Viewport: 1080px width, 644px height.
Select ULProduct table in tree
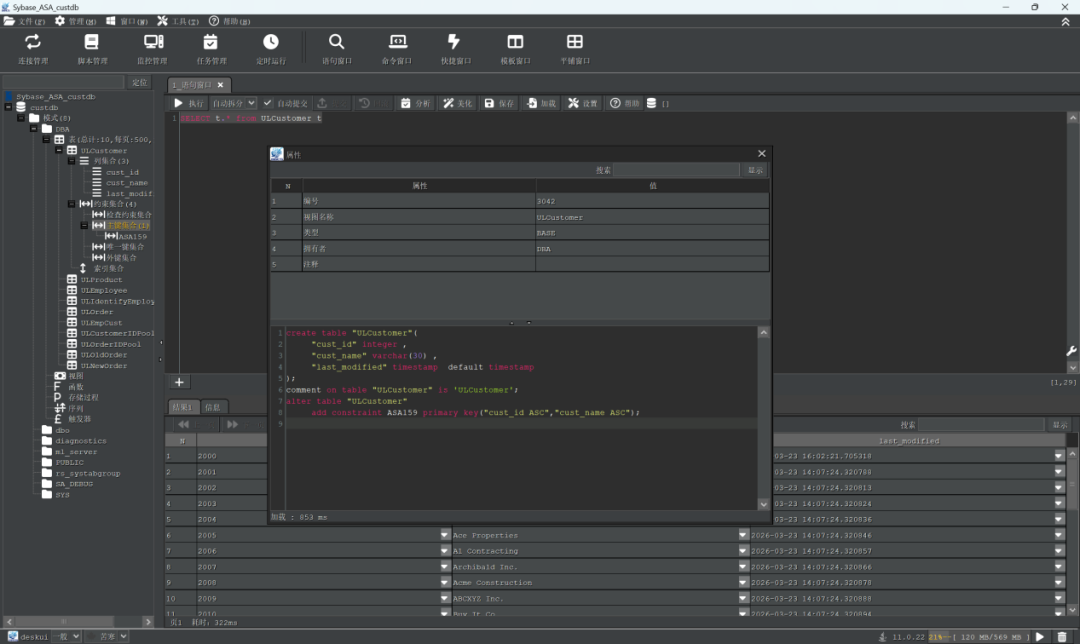100,280
